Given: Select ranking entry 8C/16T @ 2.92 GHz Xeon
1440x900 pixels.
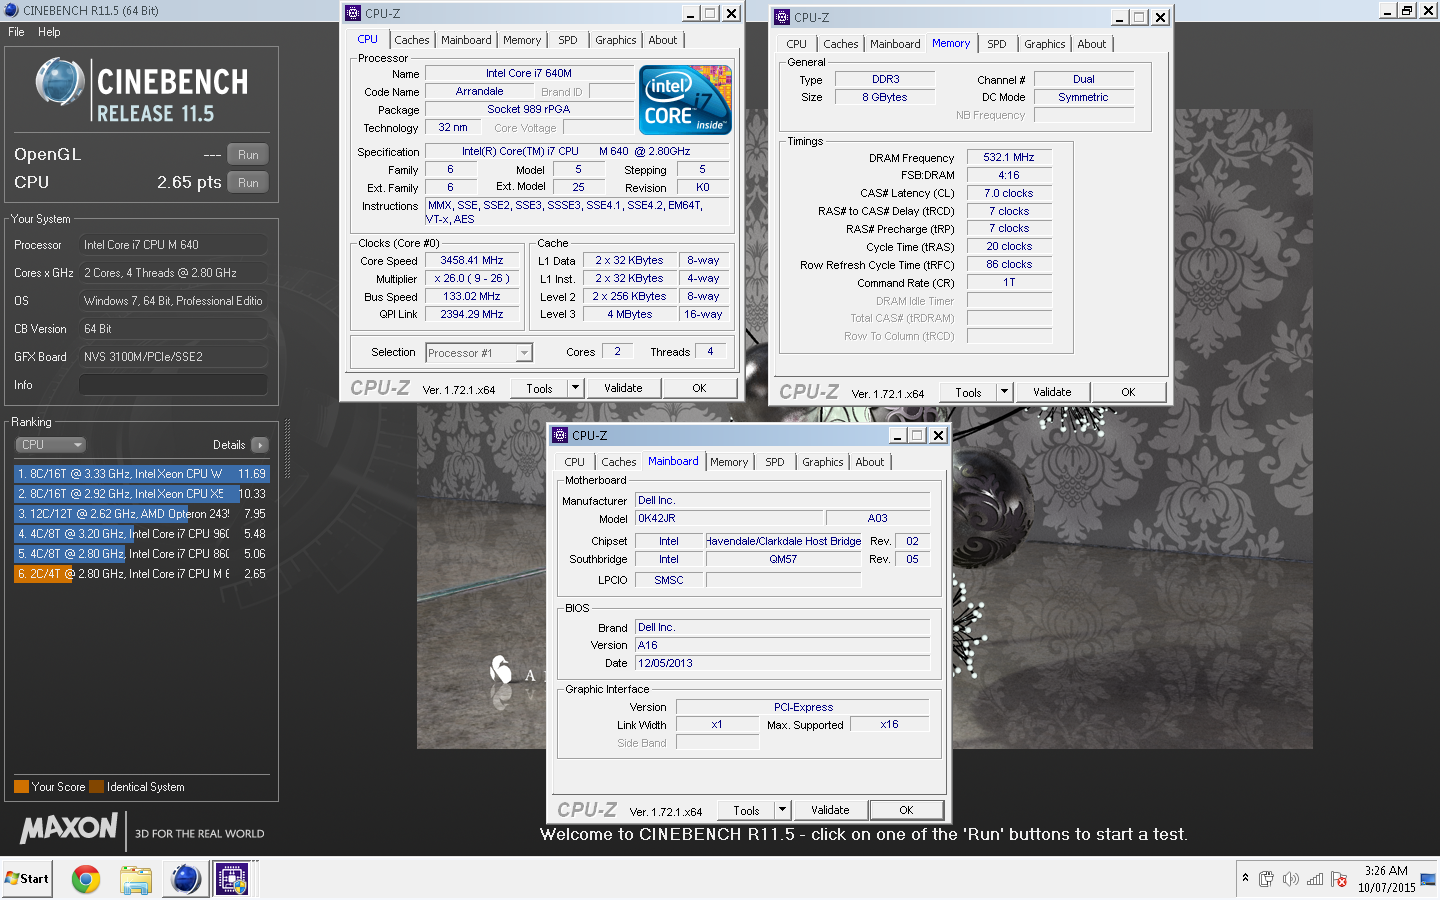Looking at the screenshot, I should point(141,494).
